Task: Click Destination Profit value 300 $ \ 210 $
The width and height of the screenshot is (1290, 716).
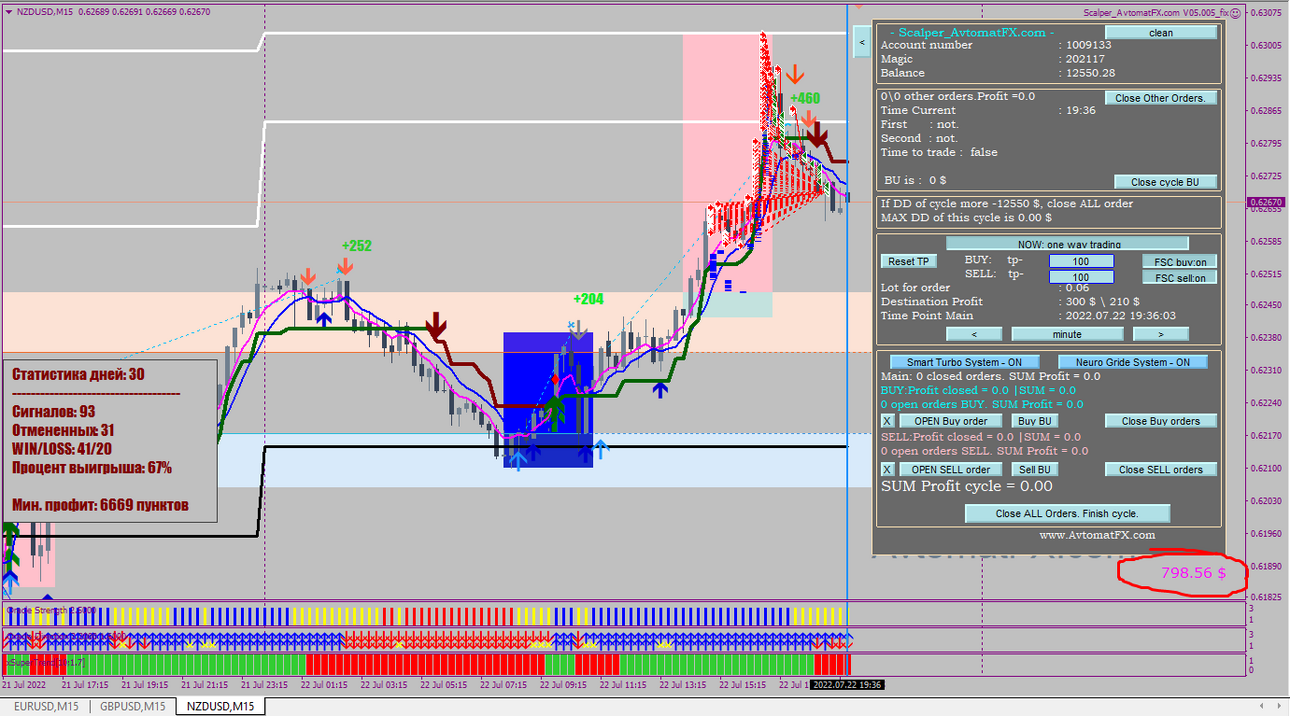Action: (1103, 302)
